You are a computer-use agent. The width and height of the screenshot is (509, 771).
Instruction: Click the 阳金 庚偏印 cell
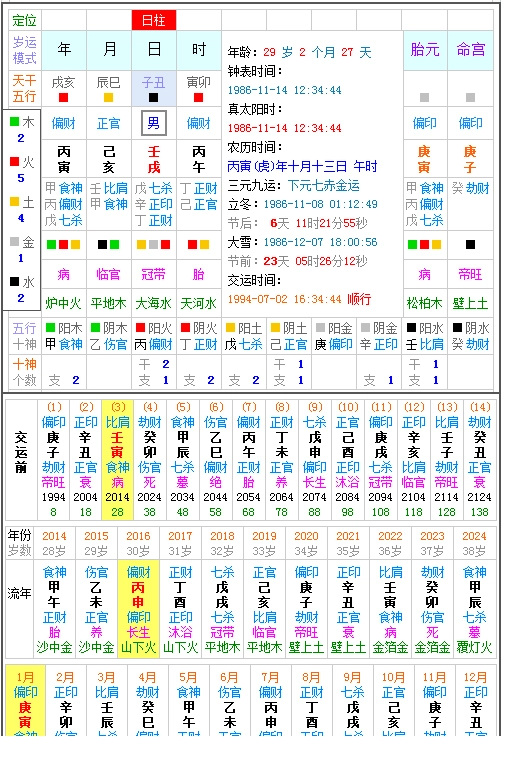(x=334, y=336)
